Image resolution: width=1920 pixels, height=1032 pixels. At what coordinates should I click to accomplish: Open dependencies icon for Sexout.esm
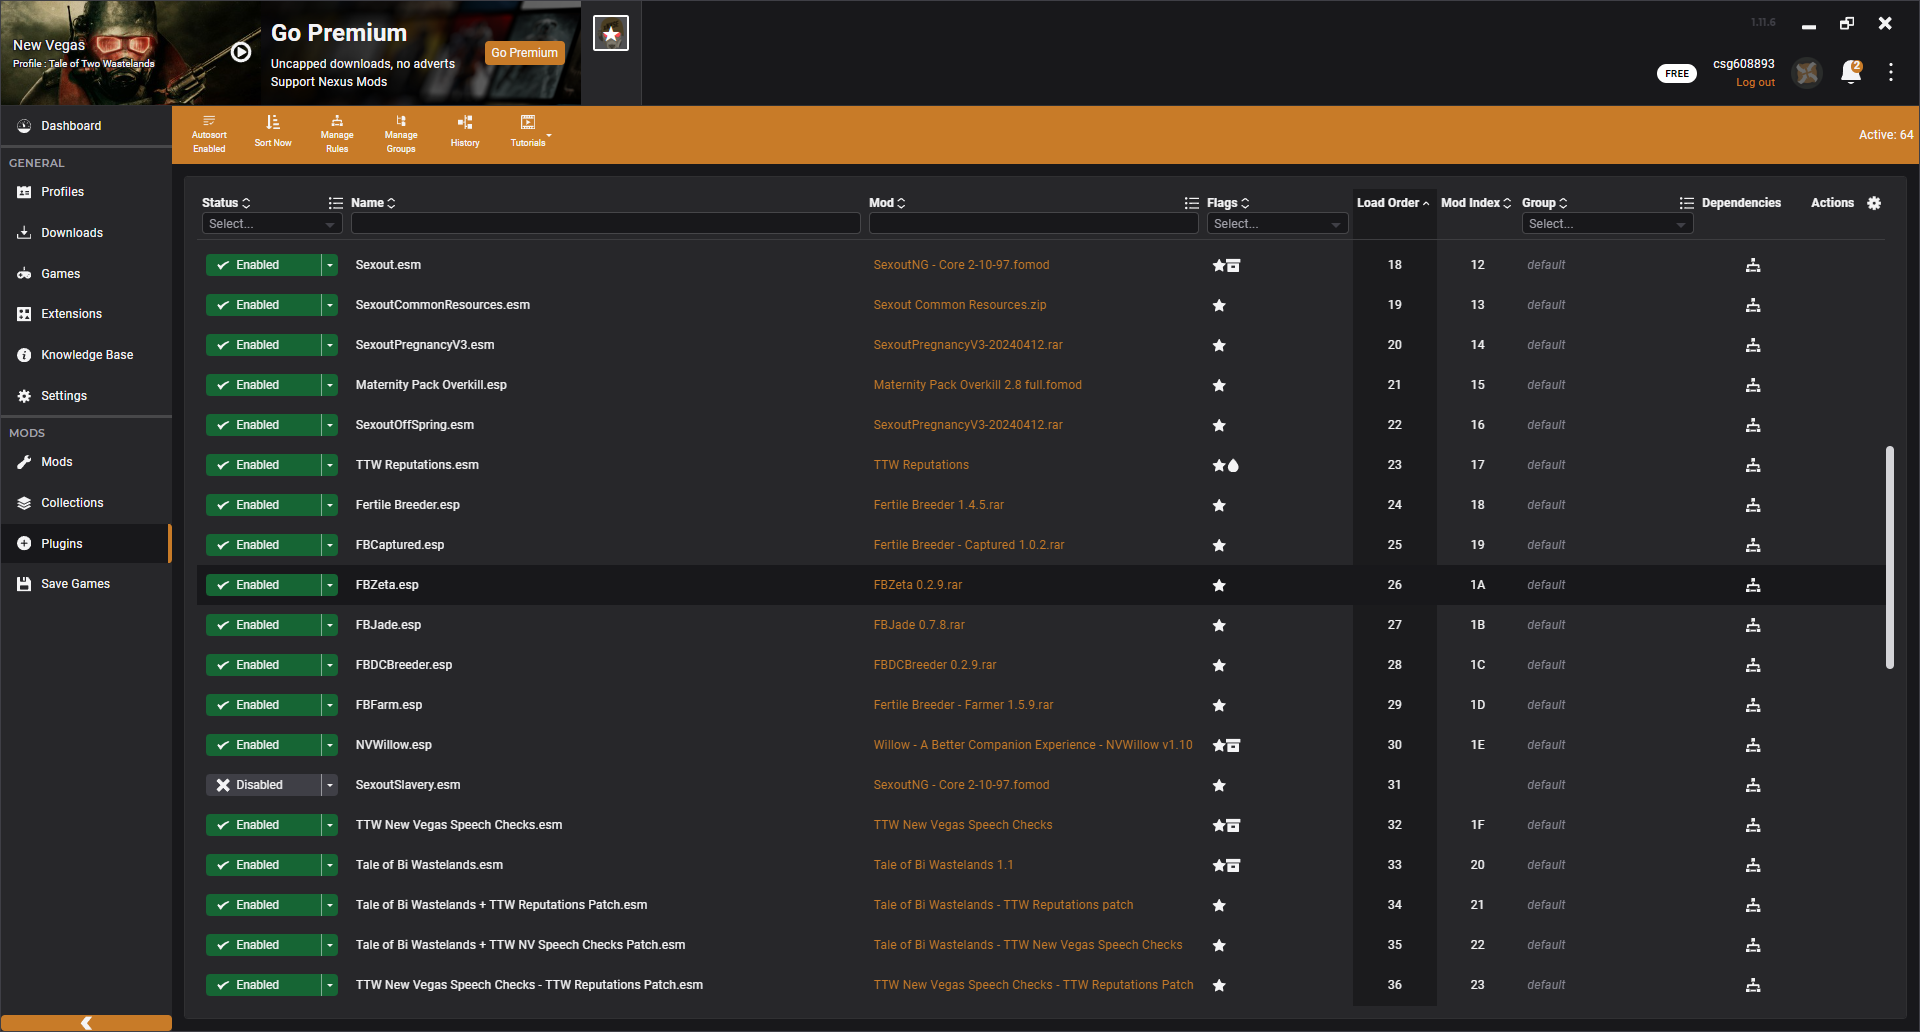pos(1753,265)
